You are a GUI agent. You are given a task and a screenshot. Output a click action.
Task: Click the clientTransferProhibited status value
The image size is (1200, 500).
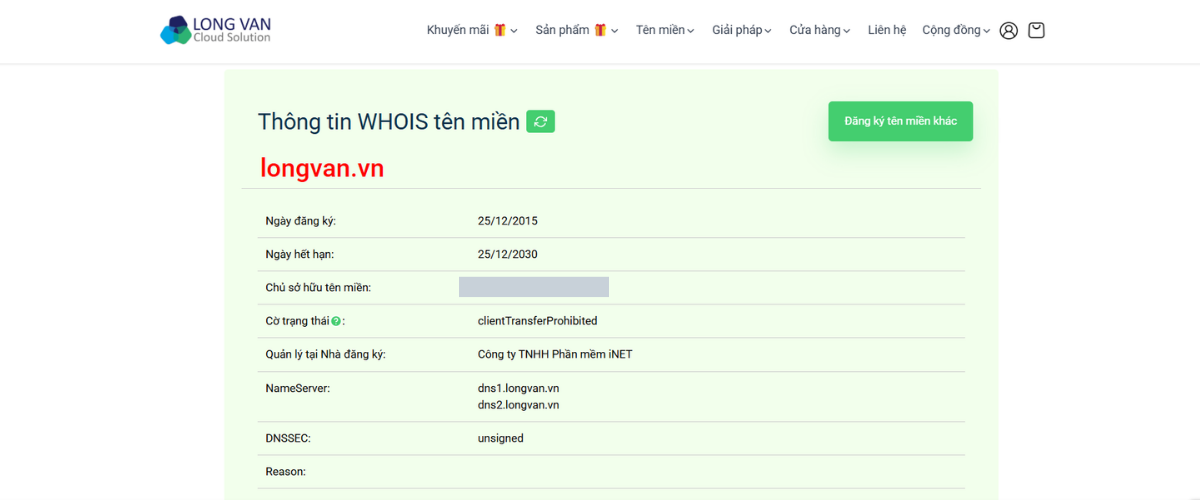tap(537, 321)
